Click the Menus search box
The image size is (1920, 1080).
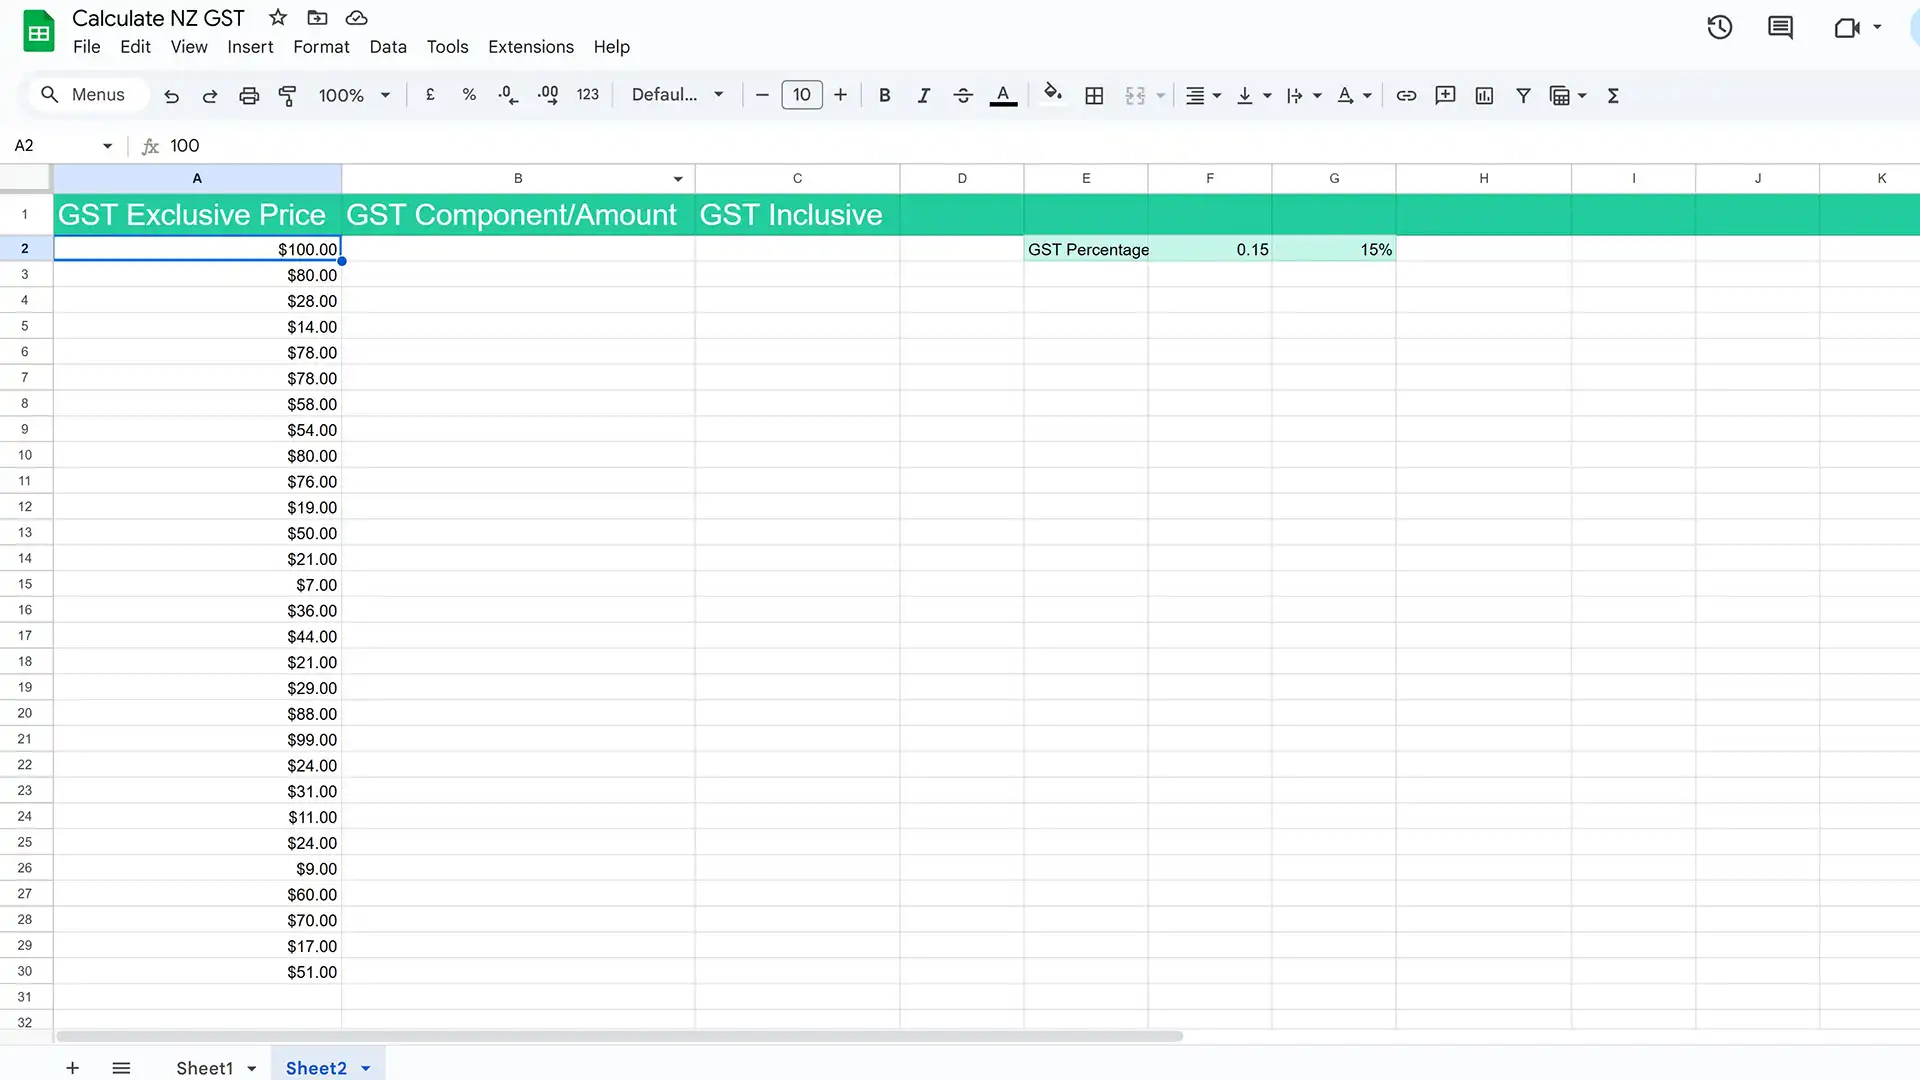point(87,95)
